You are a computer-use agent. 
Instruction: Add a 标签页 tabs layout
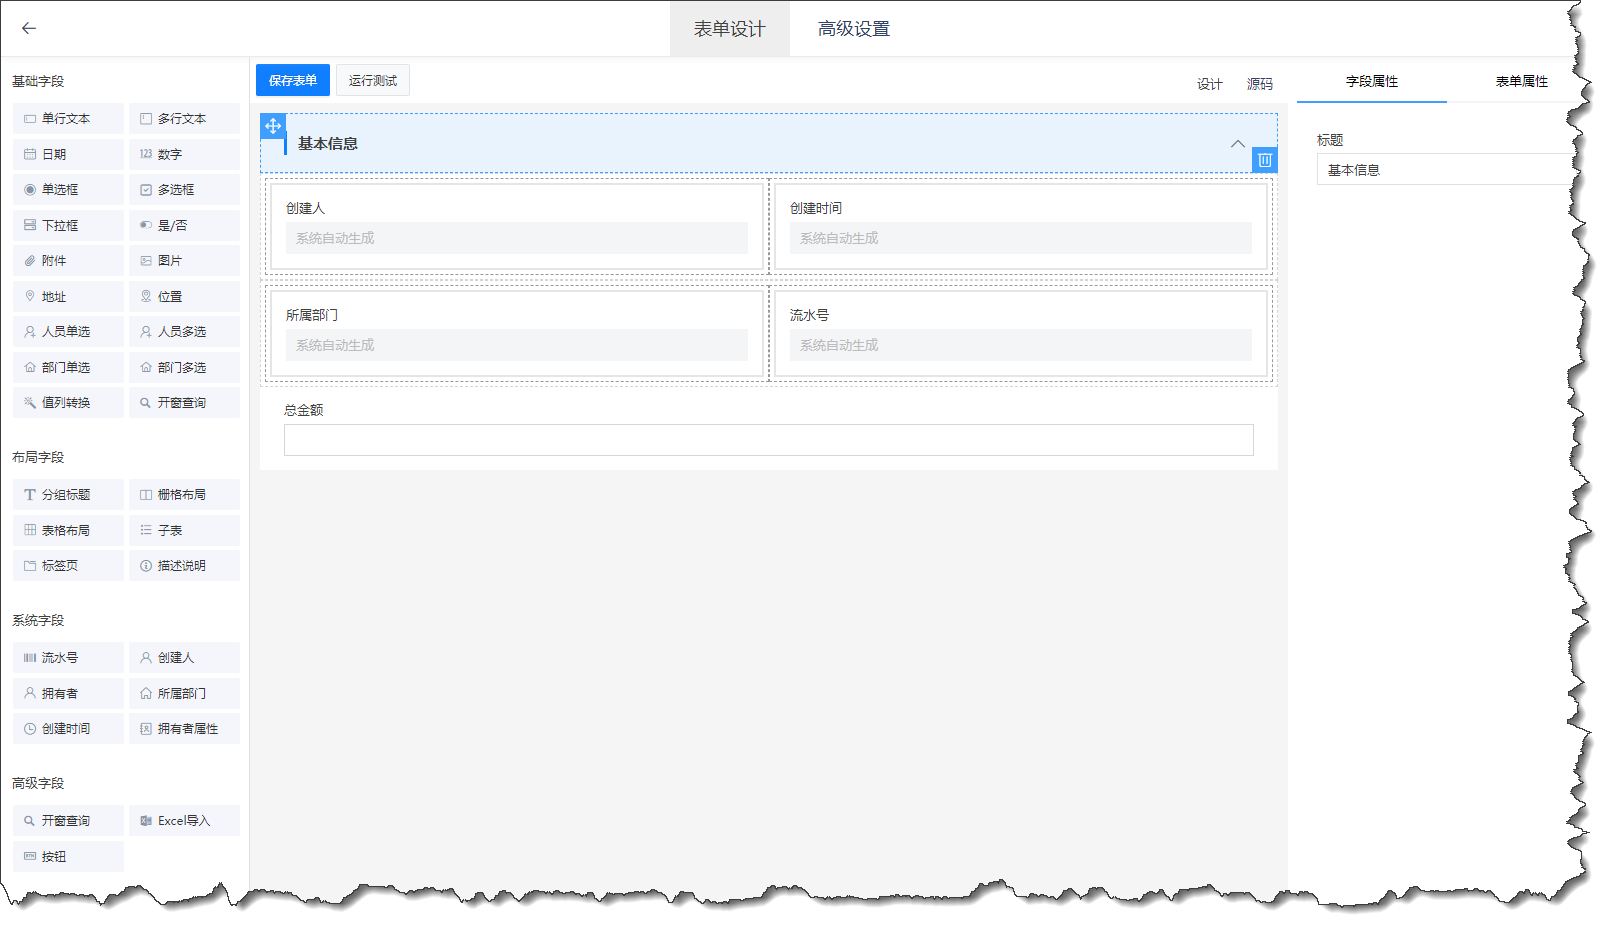pyautogui.click(x=68, y=565)
